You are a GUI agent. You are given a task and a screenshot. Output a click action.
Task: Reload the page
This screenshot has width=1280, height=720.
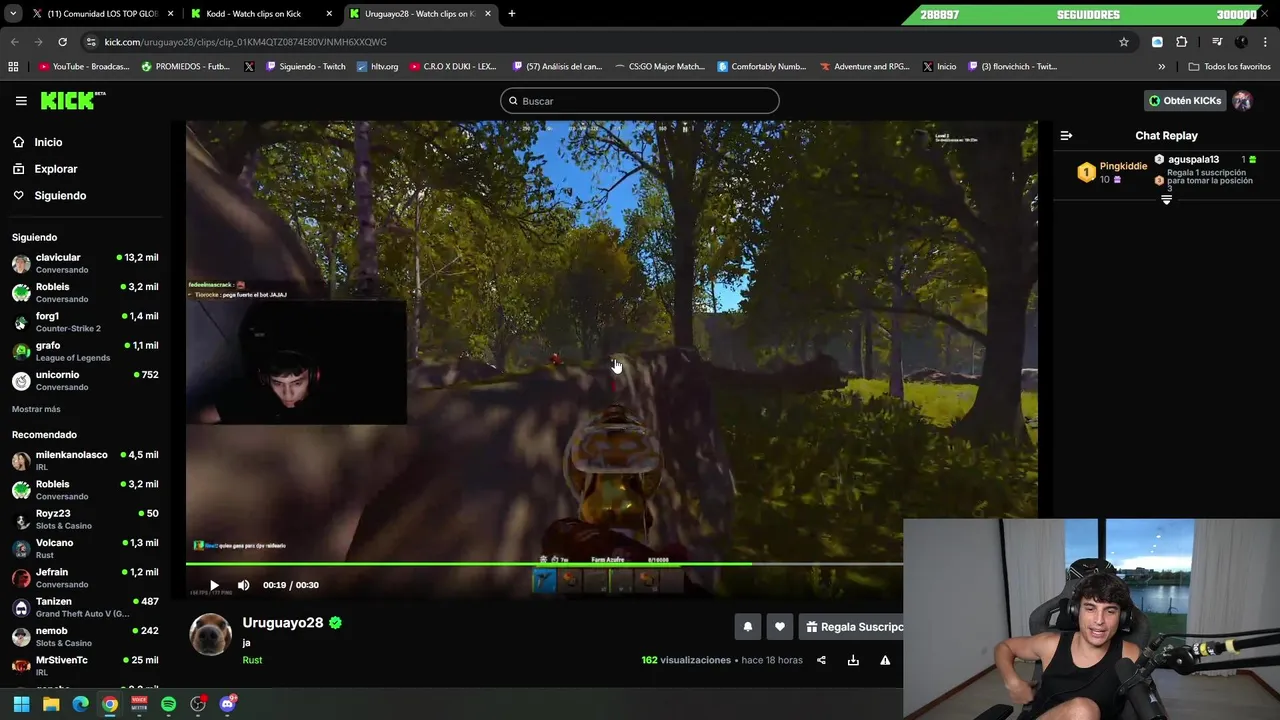[x=62, y=42]
